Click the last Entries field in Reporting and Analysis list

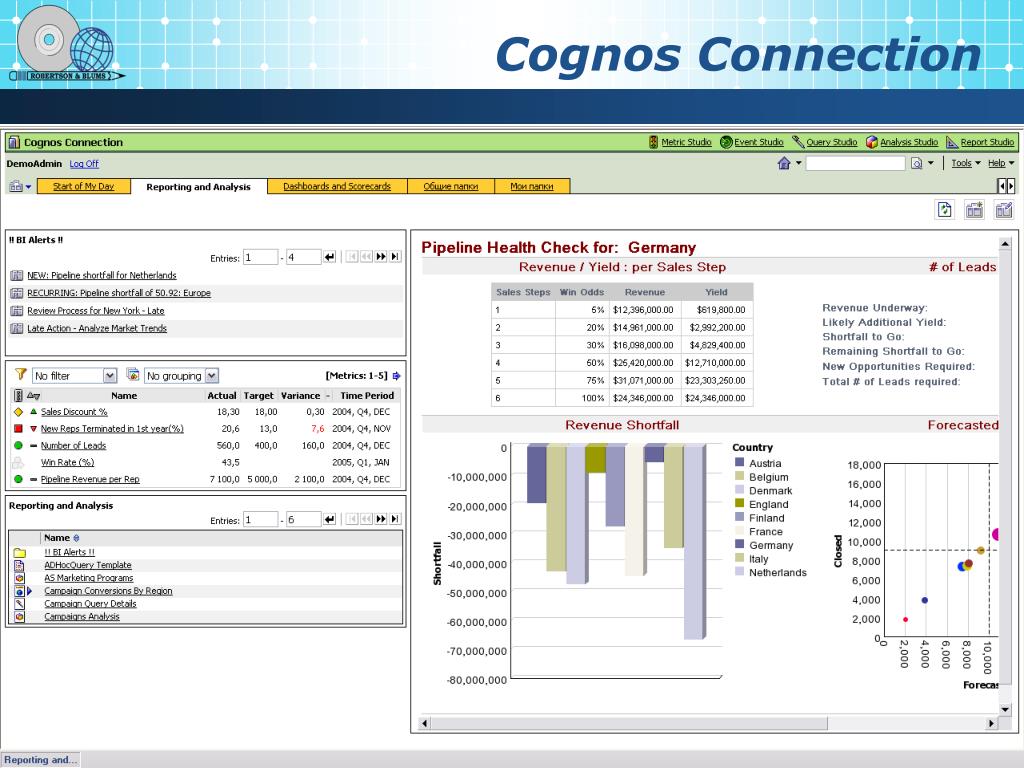(303, 519)
